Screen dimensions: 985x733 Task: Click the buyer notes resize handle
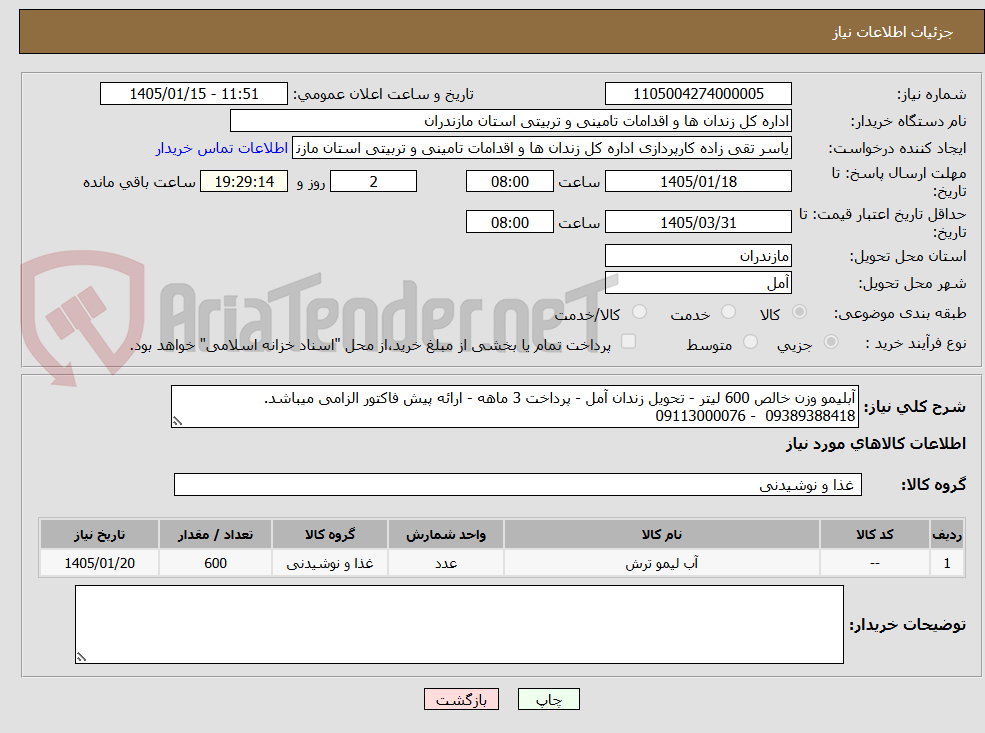[x=81, y=657]
